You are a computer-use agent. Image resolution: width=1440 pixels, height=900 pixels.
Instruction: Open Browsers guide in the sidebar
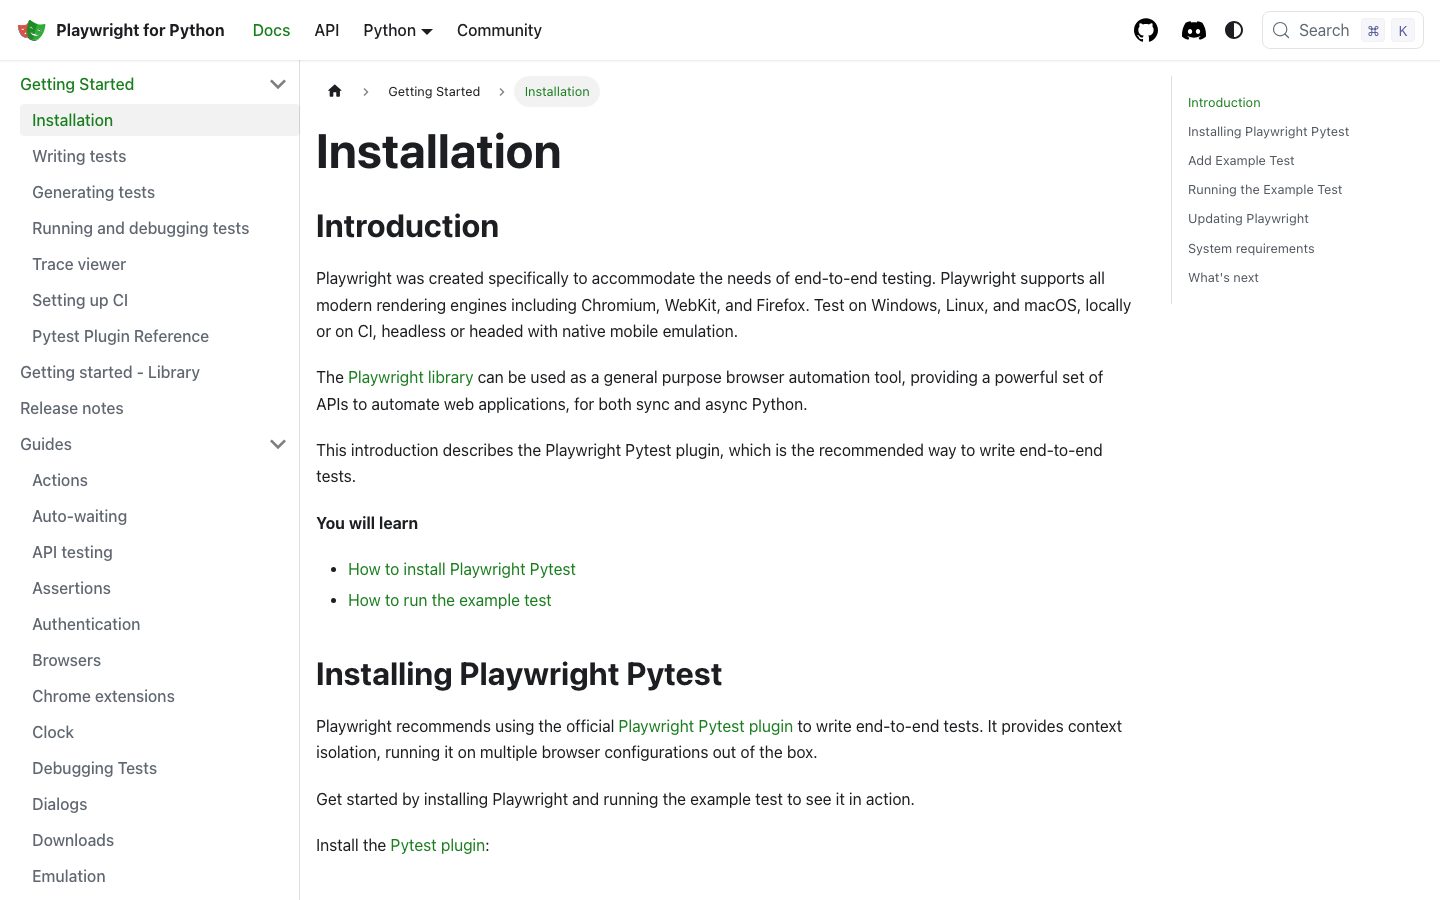(159, 660)
